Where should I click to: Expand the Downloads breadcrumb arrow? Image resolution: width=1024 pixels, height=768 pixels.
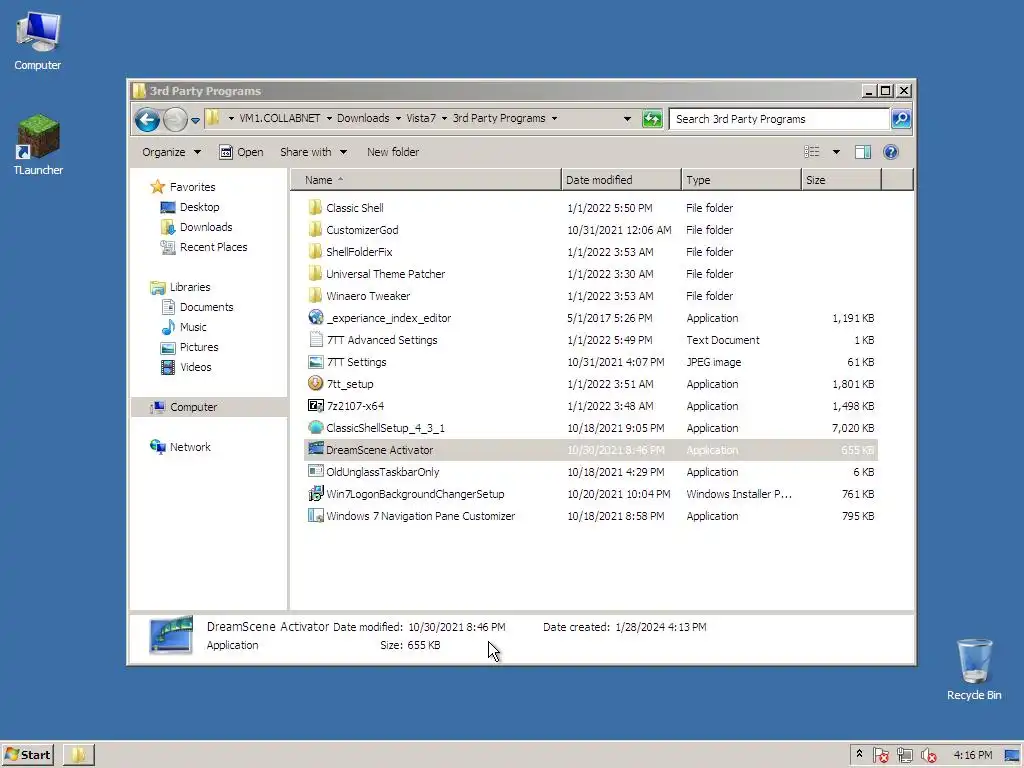[398, 119]
